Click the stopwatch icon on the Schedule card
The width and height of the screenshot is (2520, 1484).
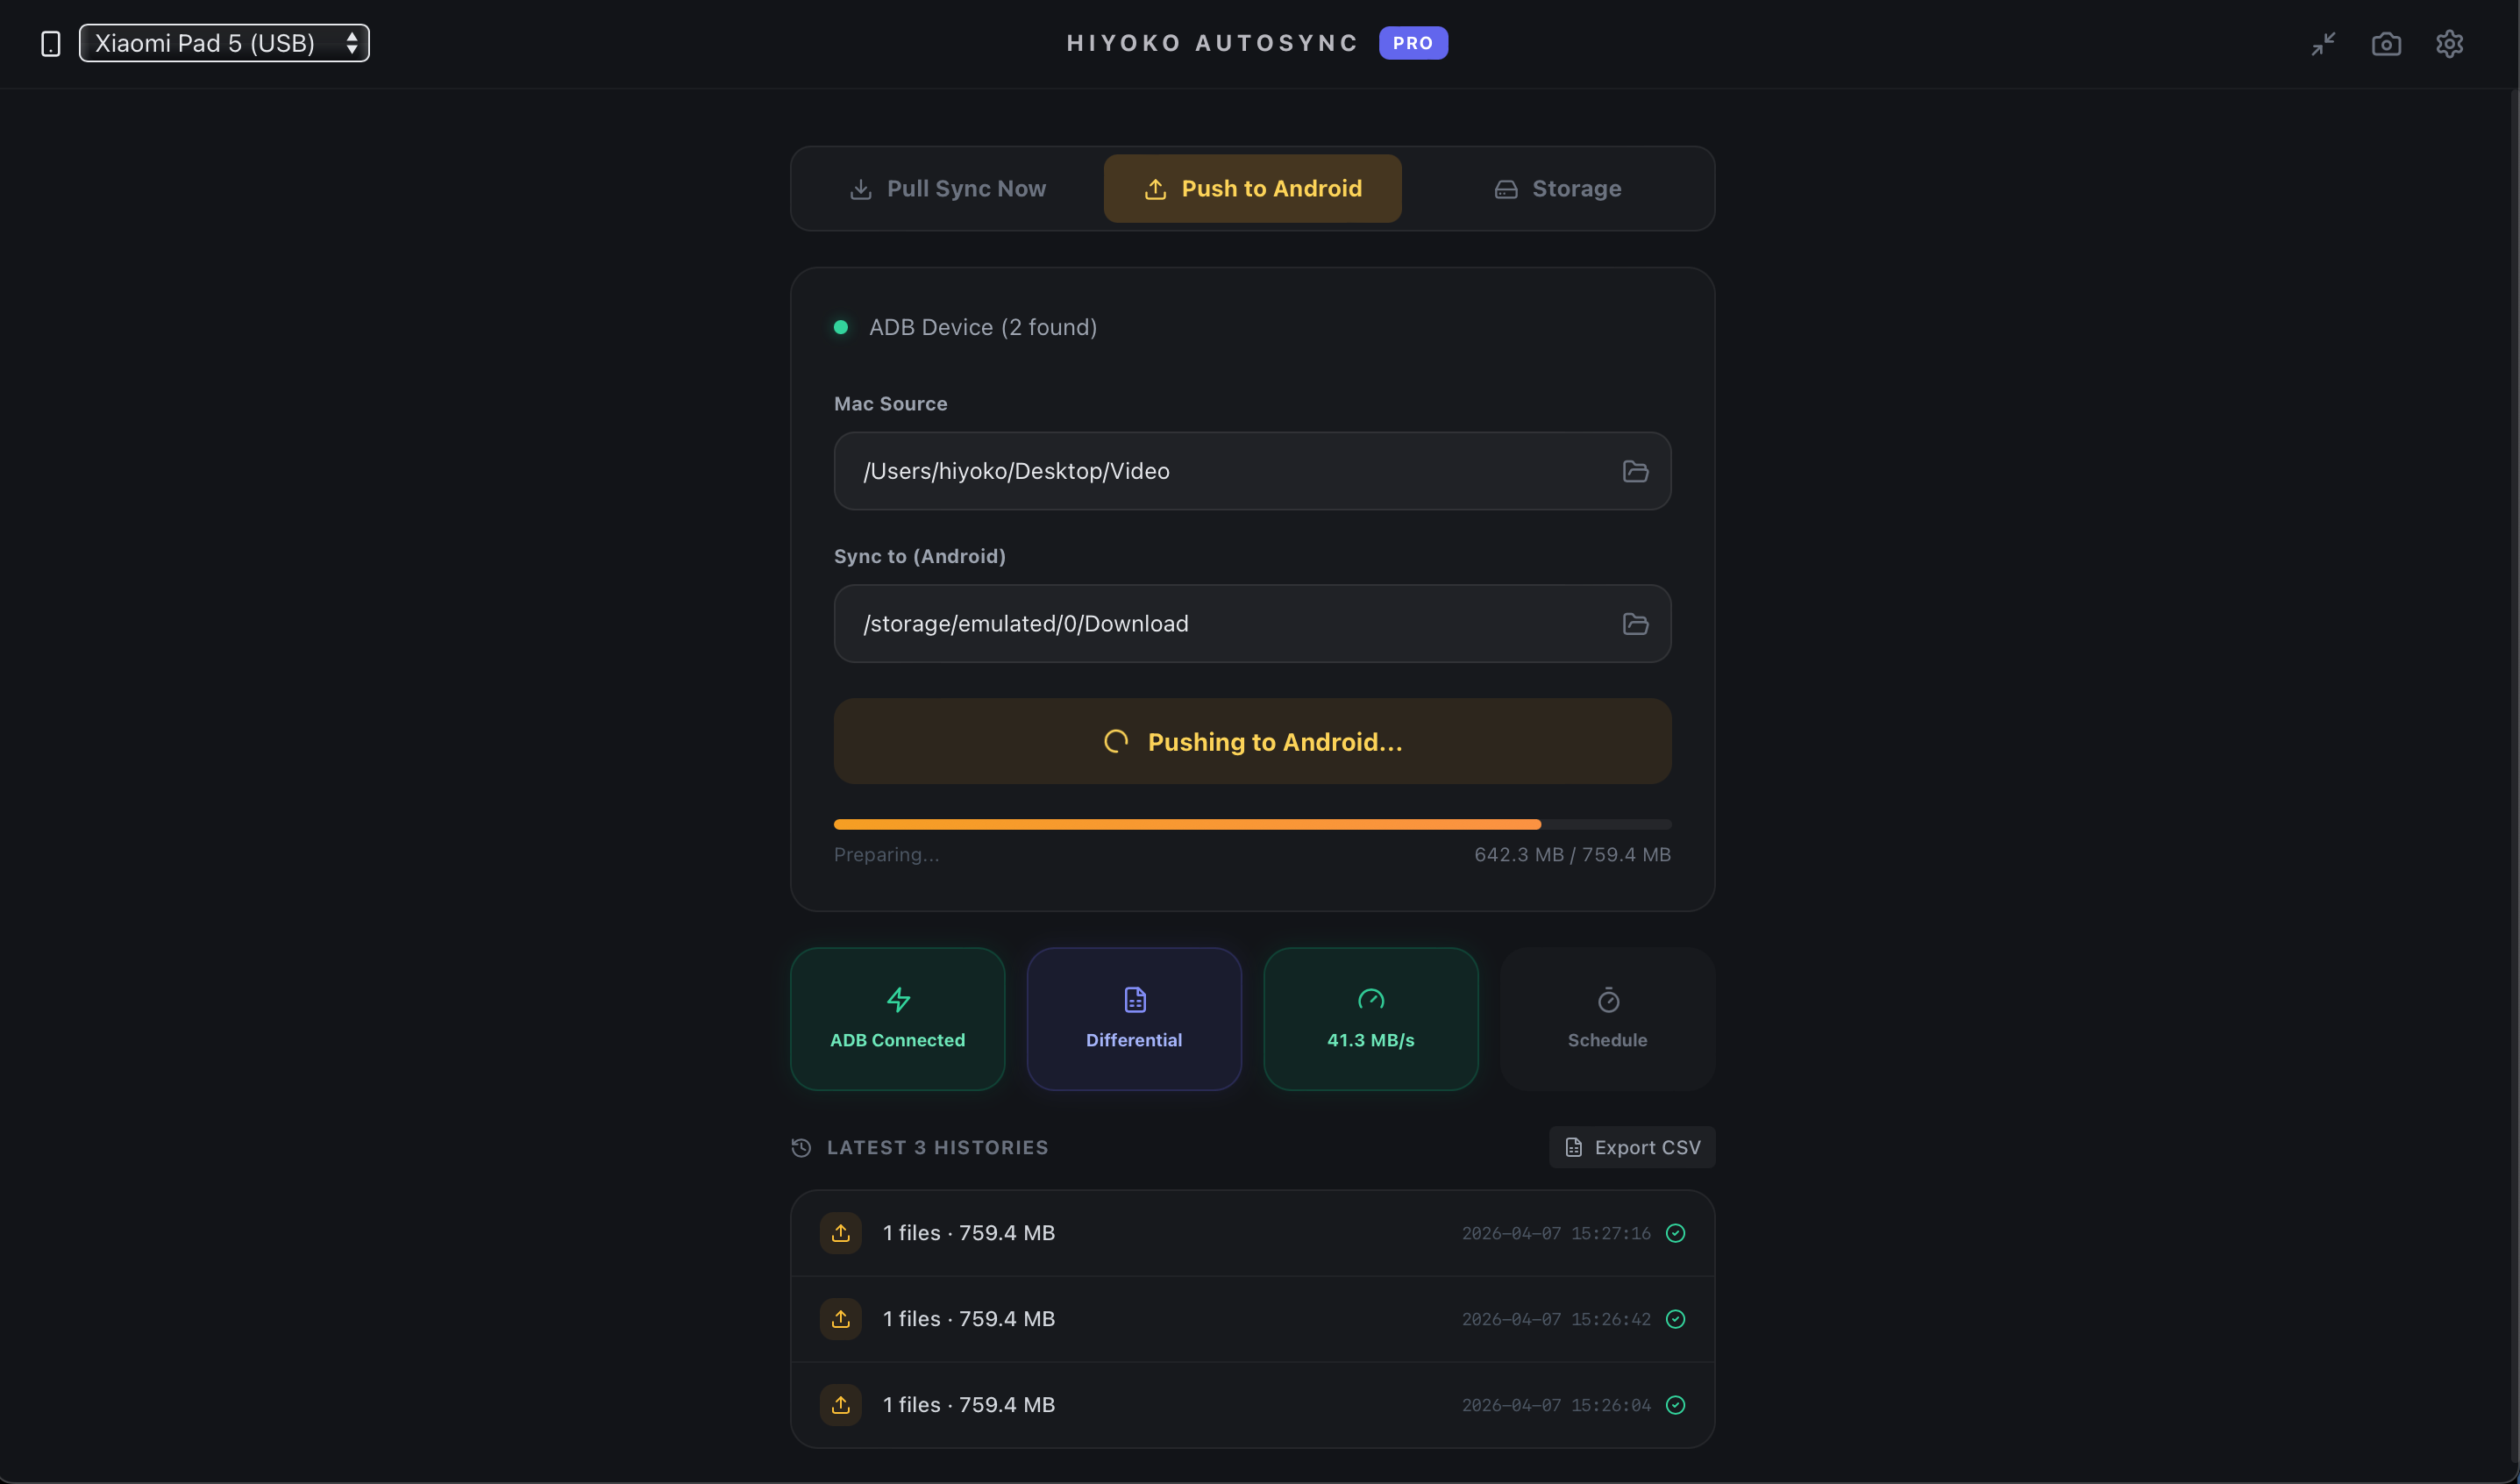click(x=1608, y=1000)
